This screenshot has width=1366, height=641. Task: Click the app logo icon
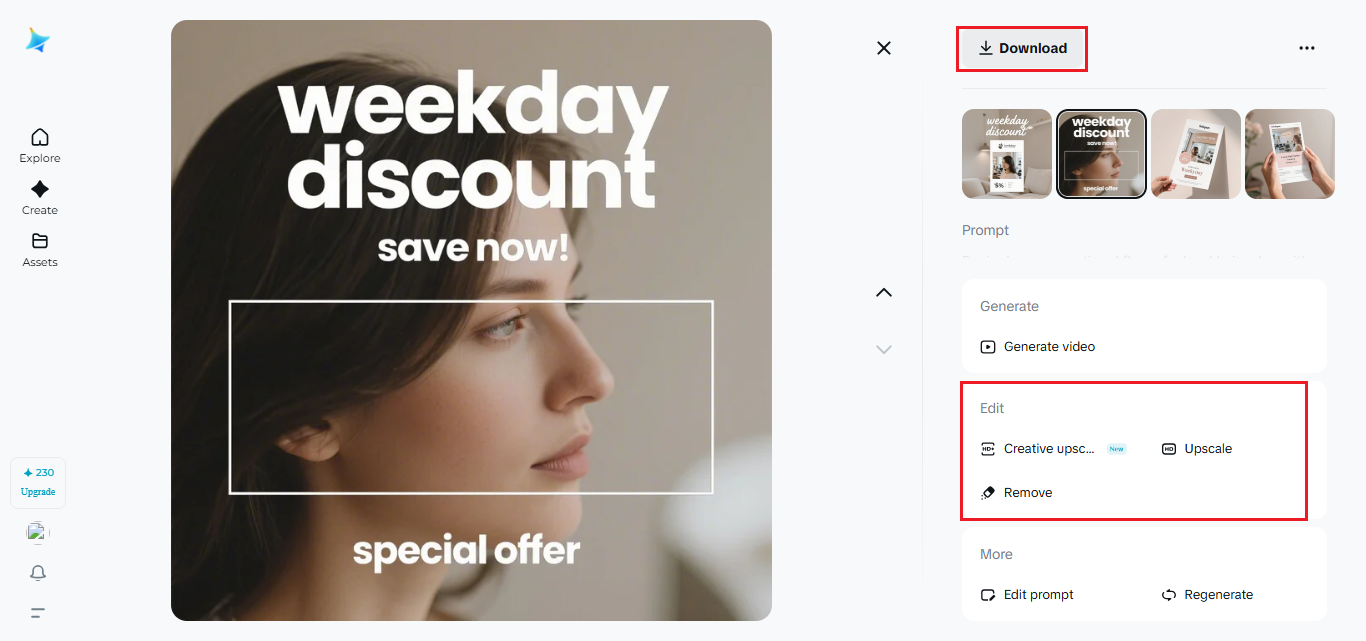click(x=38, y=40)
